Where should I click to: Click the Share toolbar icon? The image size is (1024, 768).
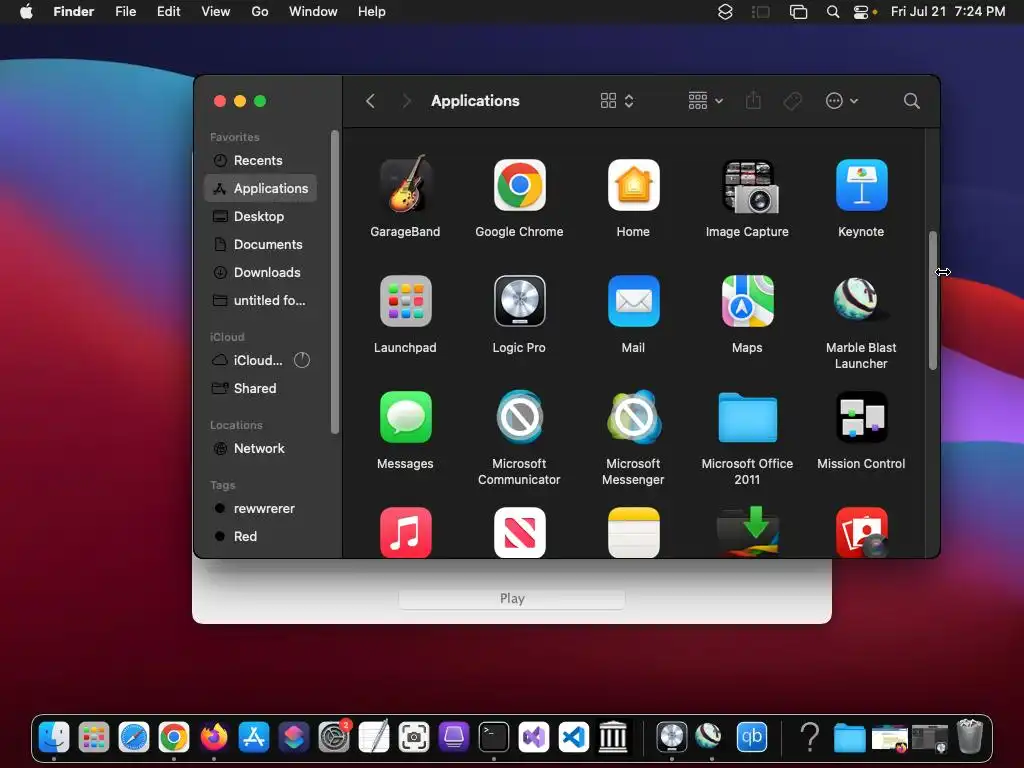[753, 101]
